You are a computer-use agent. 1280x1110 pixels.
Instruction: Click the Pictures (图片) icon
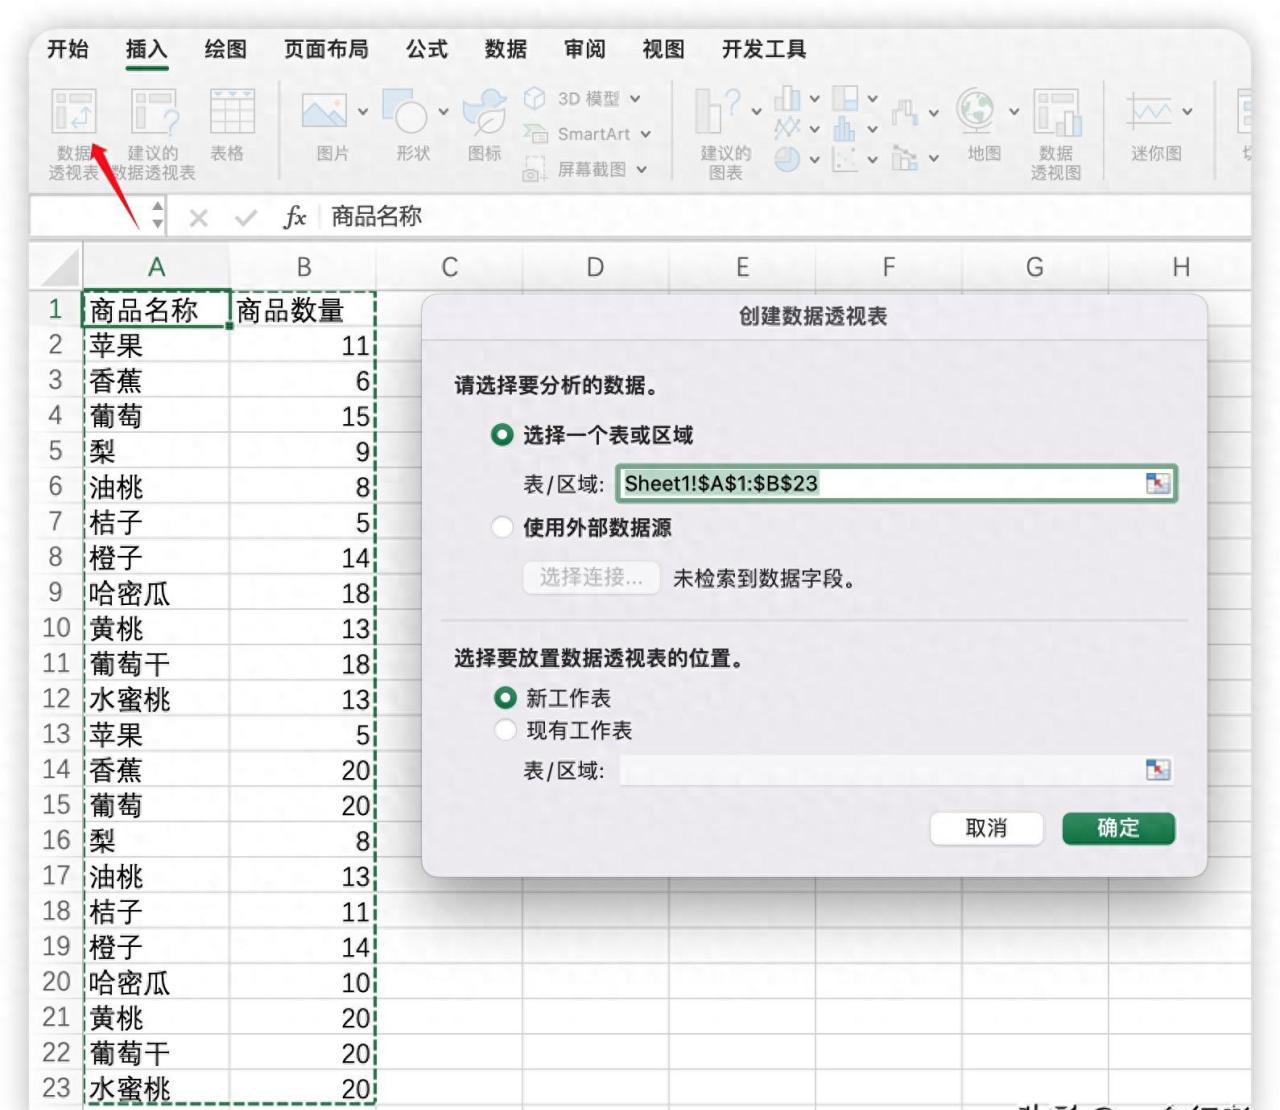(324, 112)
